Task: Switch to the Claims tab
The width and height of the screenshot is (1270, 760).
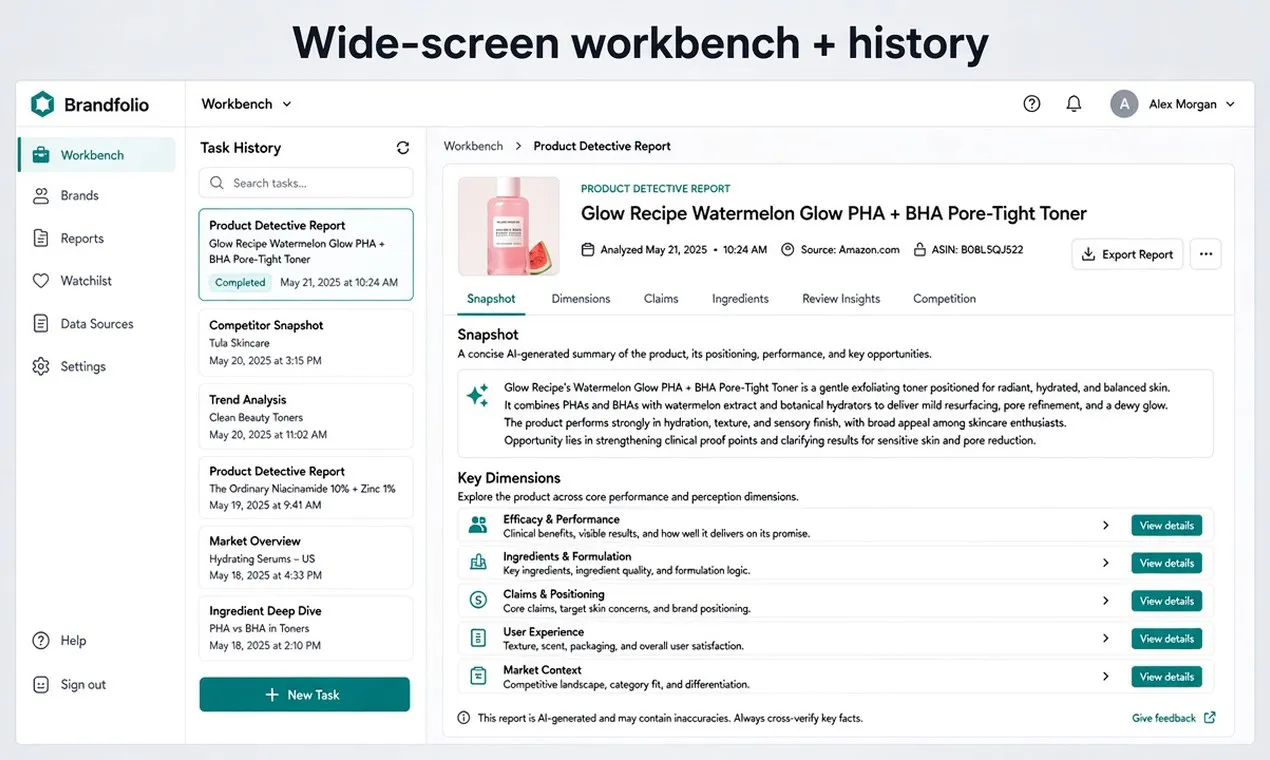Action: tap(661, 299)
